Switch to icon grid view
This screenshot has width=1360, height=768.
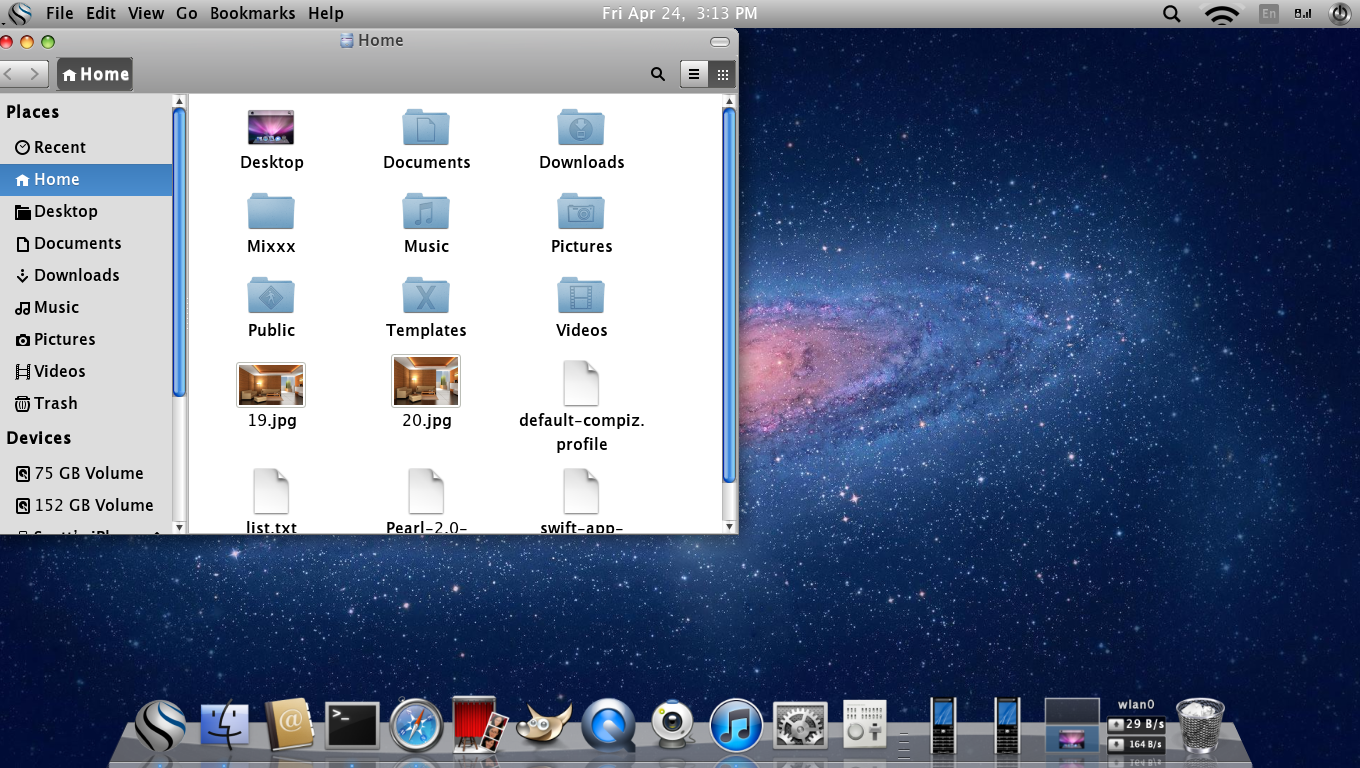[721, 74]
